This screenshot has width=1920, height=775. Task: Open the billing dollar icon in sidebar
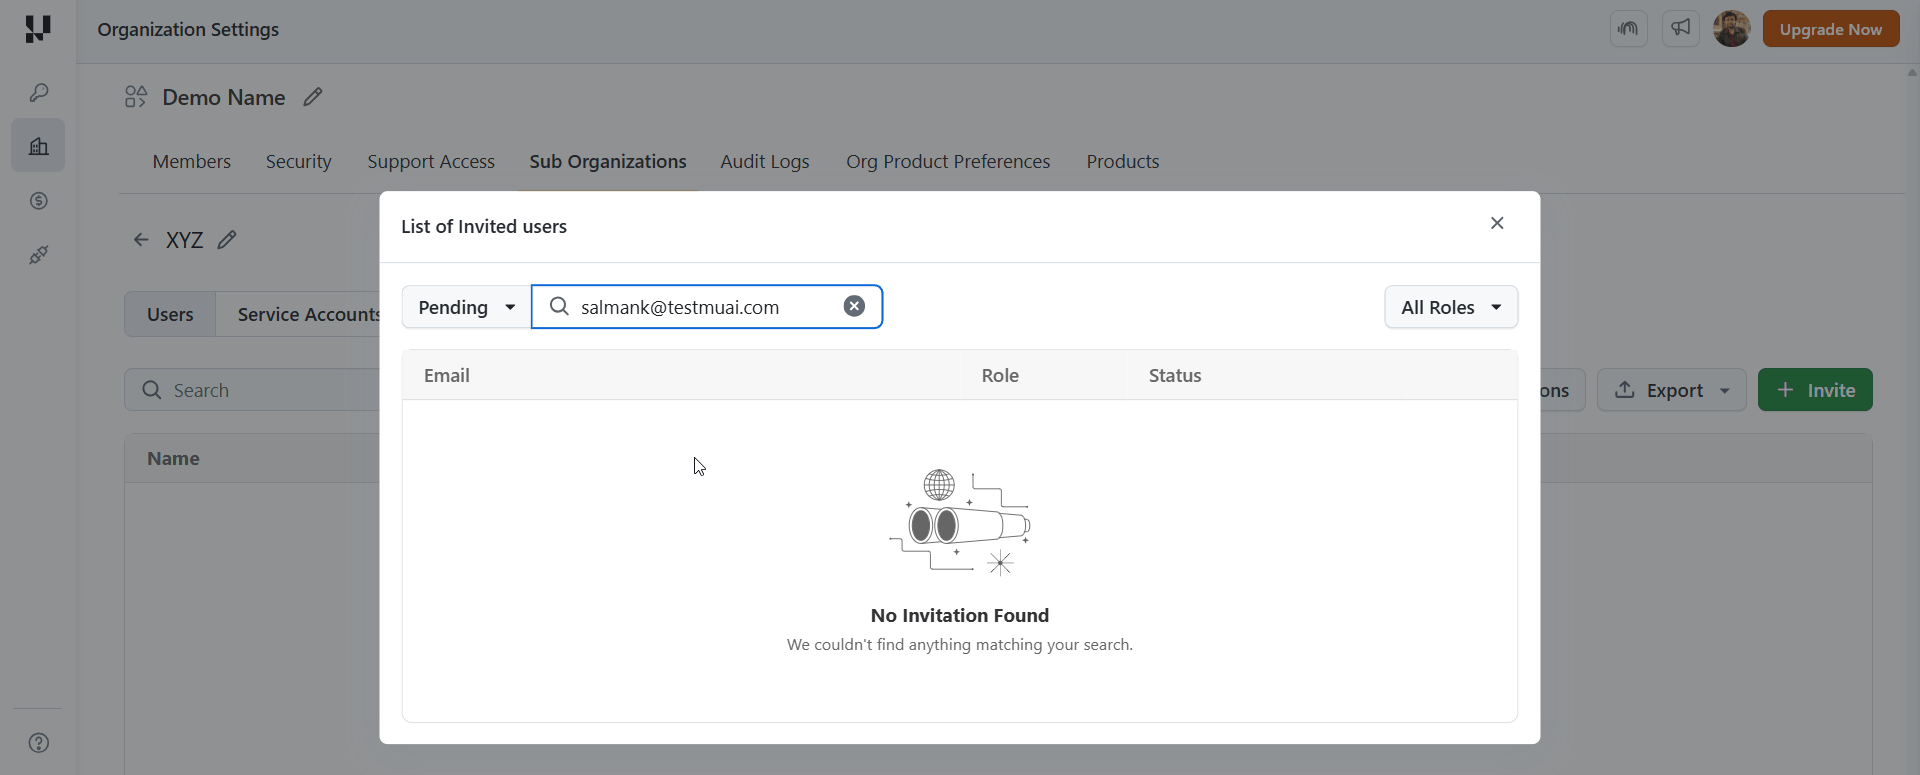click(39, 201)
